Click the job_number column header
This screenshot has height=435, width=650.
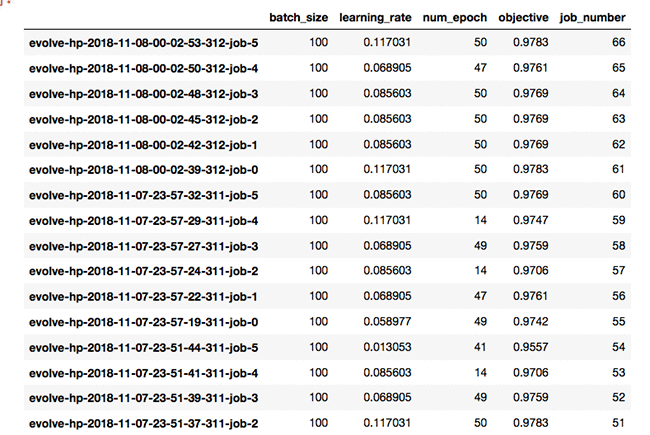pos(592,17)
